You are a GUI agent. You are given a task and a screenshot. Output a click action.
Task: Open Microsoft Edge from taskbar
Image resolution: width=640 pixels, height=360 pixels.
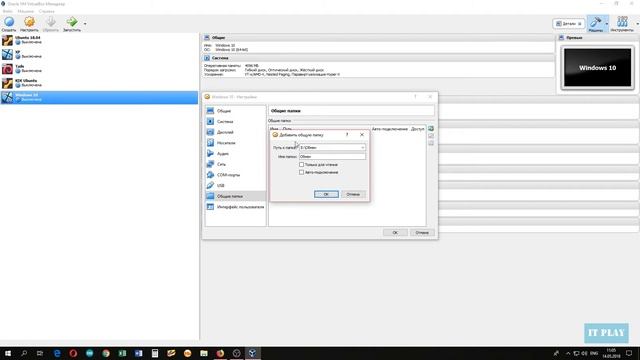57,353
